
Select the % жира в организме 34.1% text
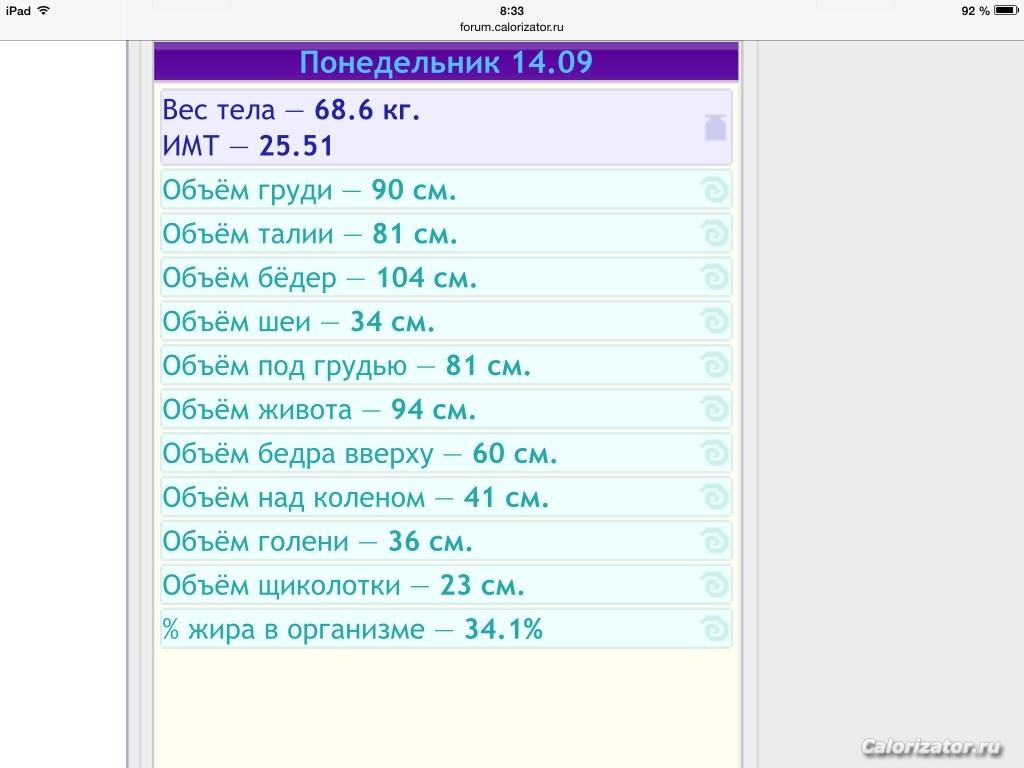353,630
